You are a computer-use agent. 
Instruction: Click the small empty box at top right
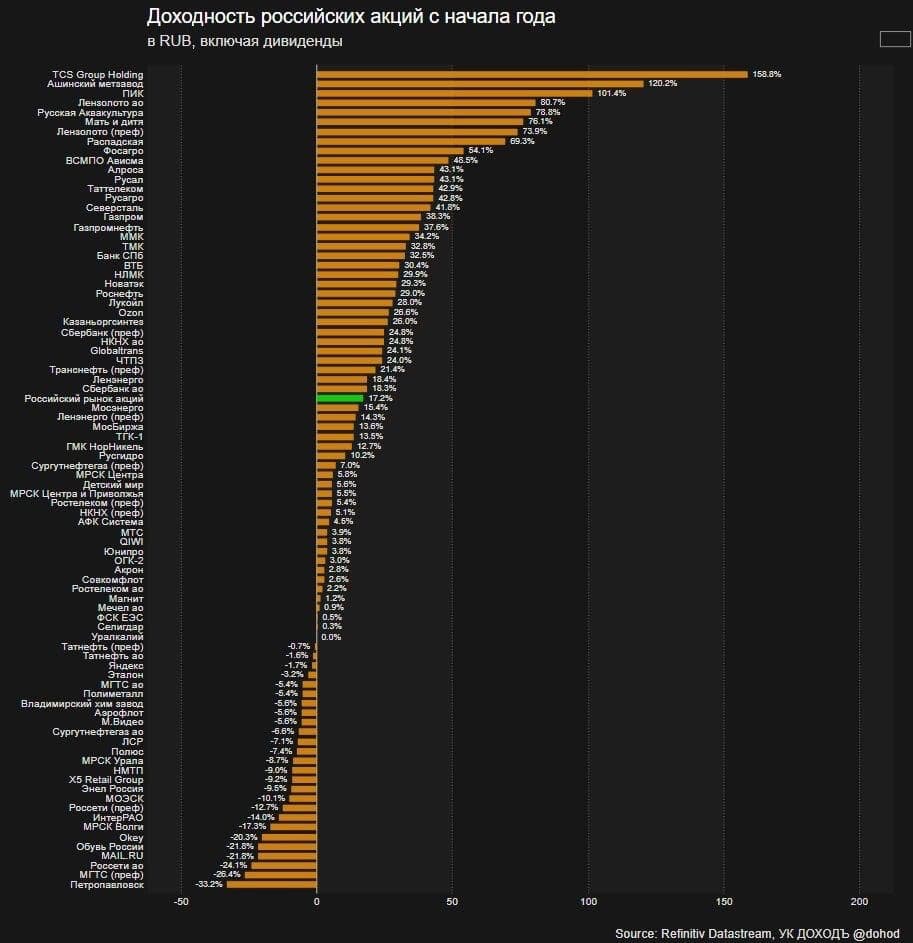point(895,39)
